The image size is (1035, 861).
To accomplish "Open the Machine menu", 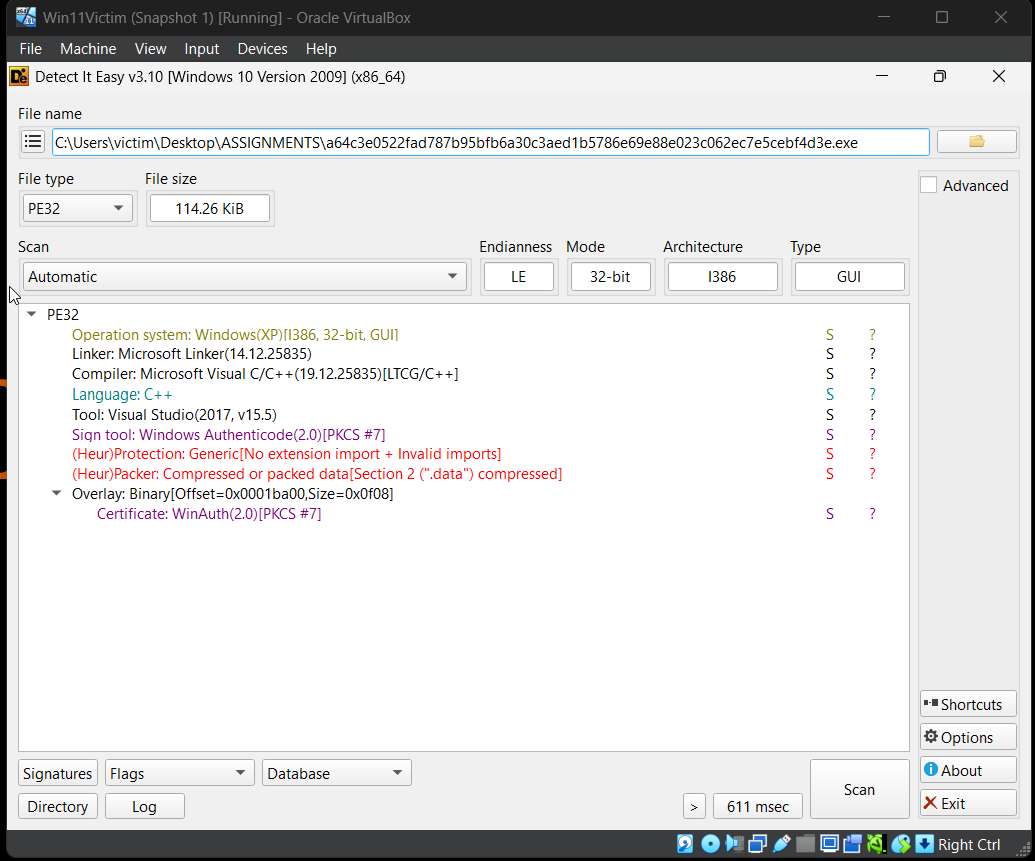I will [88, 48].
